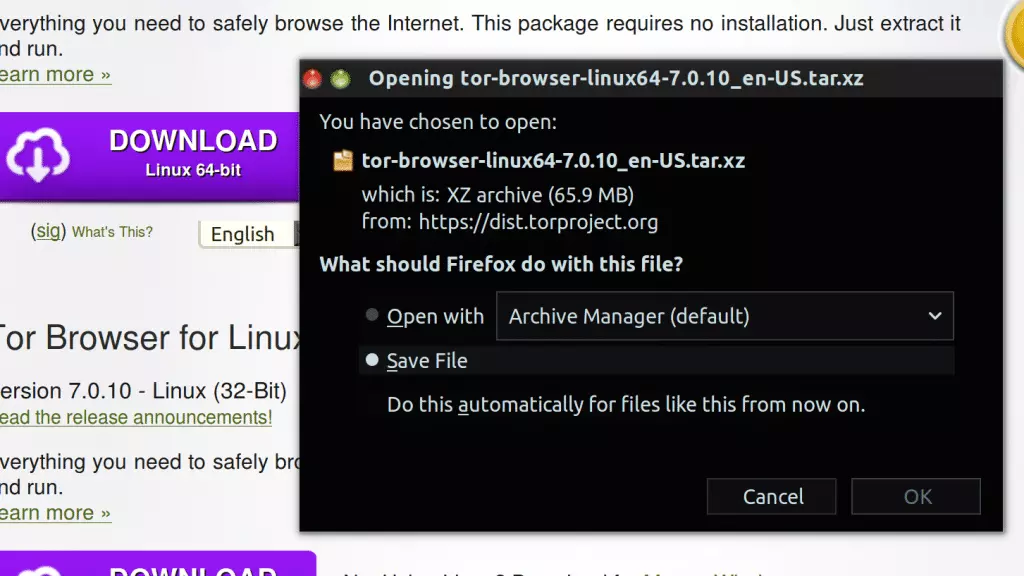This screenshot has width=1024, height=576.
Task: Follow the "Learn more »" link above the Download button
Action: pyautogui.click(x=55, y=75)
